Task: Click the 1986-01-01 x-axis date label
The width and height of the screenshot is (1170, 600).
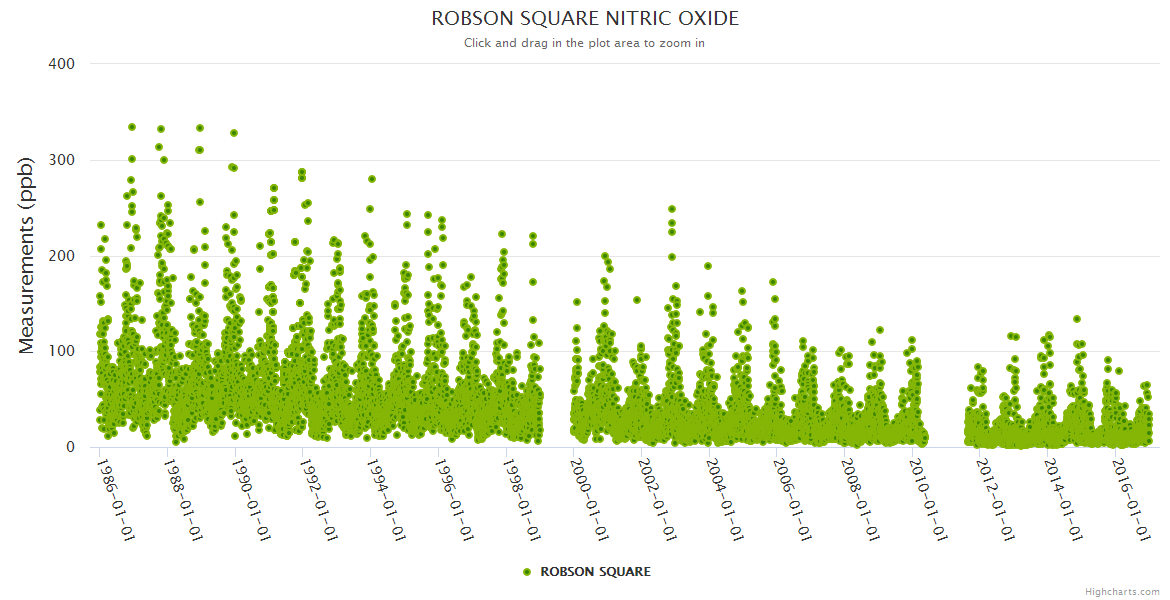Action: pyautogui.click(x=115, y=499)
